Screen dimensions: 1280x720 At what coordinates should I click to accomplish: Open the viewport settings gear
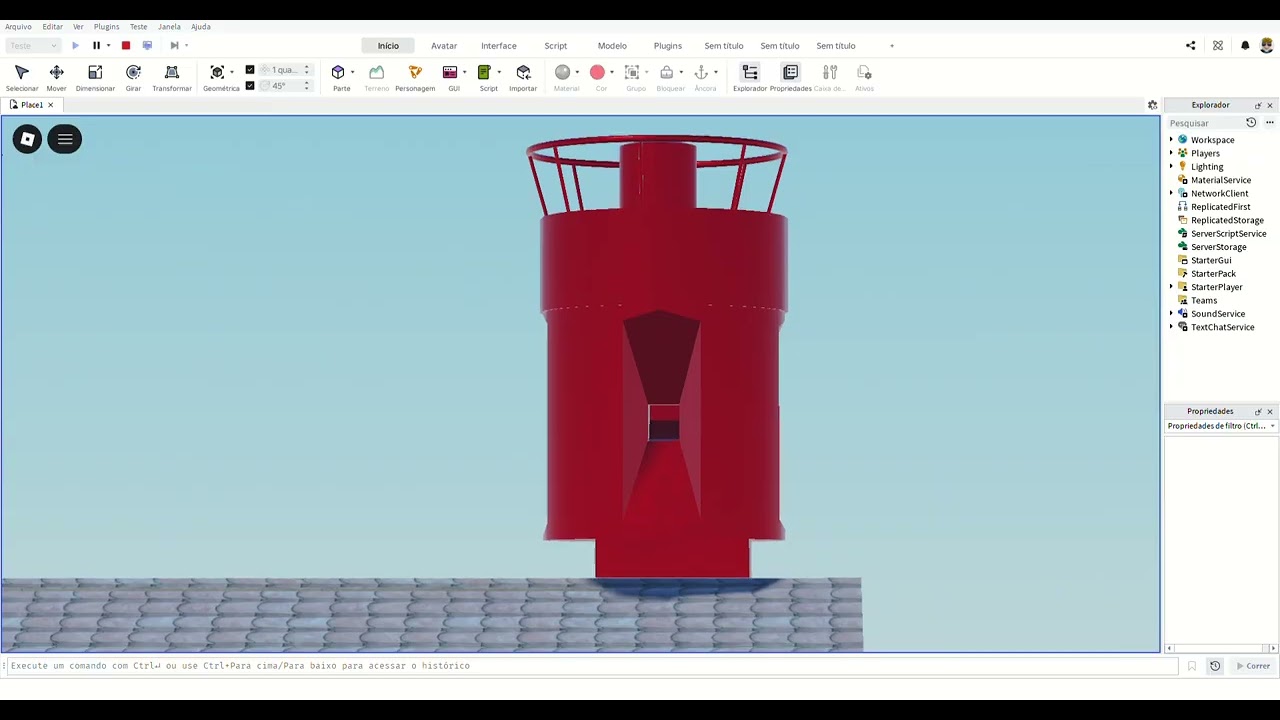tap(1152, 105)
